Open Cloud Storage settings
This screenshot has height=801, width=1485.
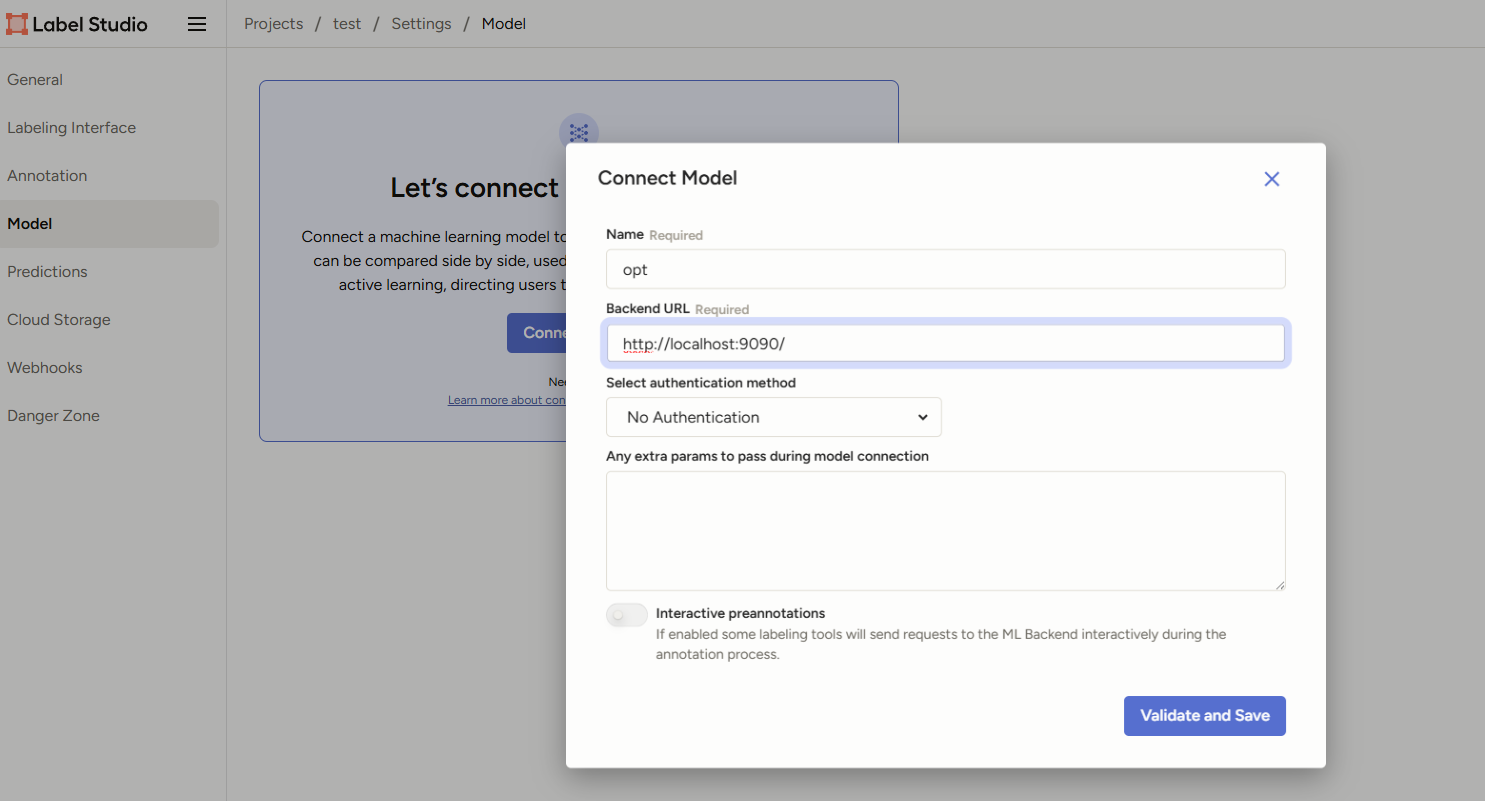click(59, 320)
